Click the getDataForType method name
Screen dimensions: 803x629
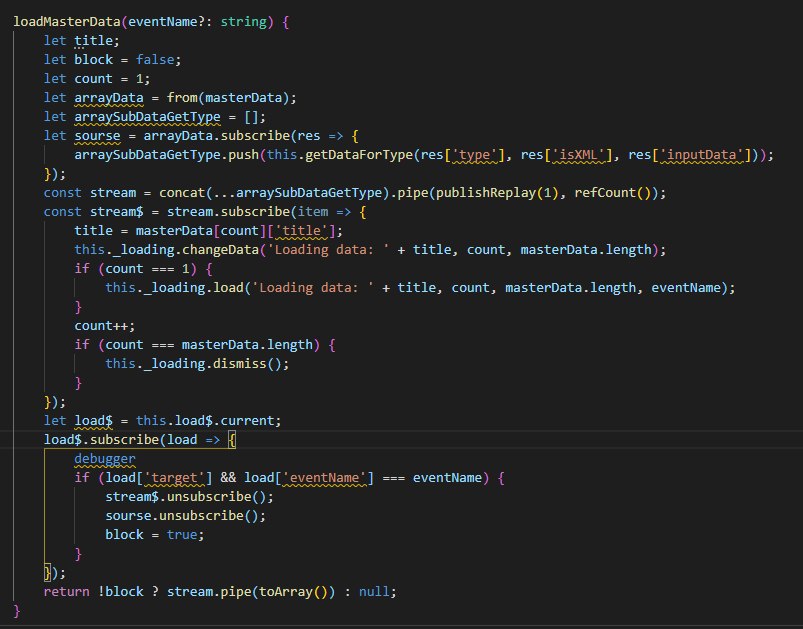(359, 154)
